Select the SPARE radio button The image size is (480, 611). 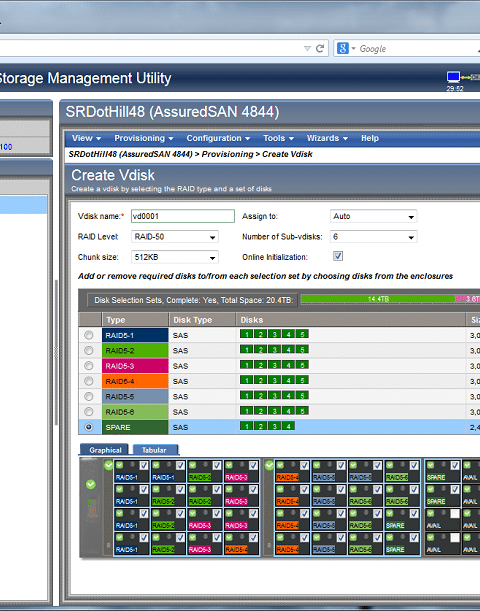click(x=89, y=427)
